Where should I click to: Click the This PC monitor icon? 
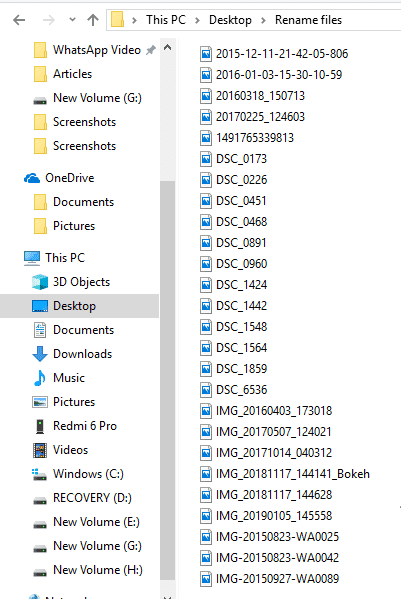[x=32, y=258]
